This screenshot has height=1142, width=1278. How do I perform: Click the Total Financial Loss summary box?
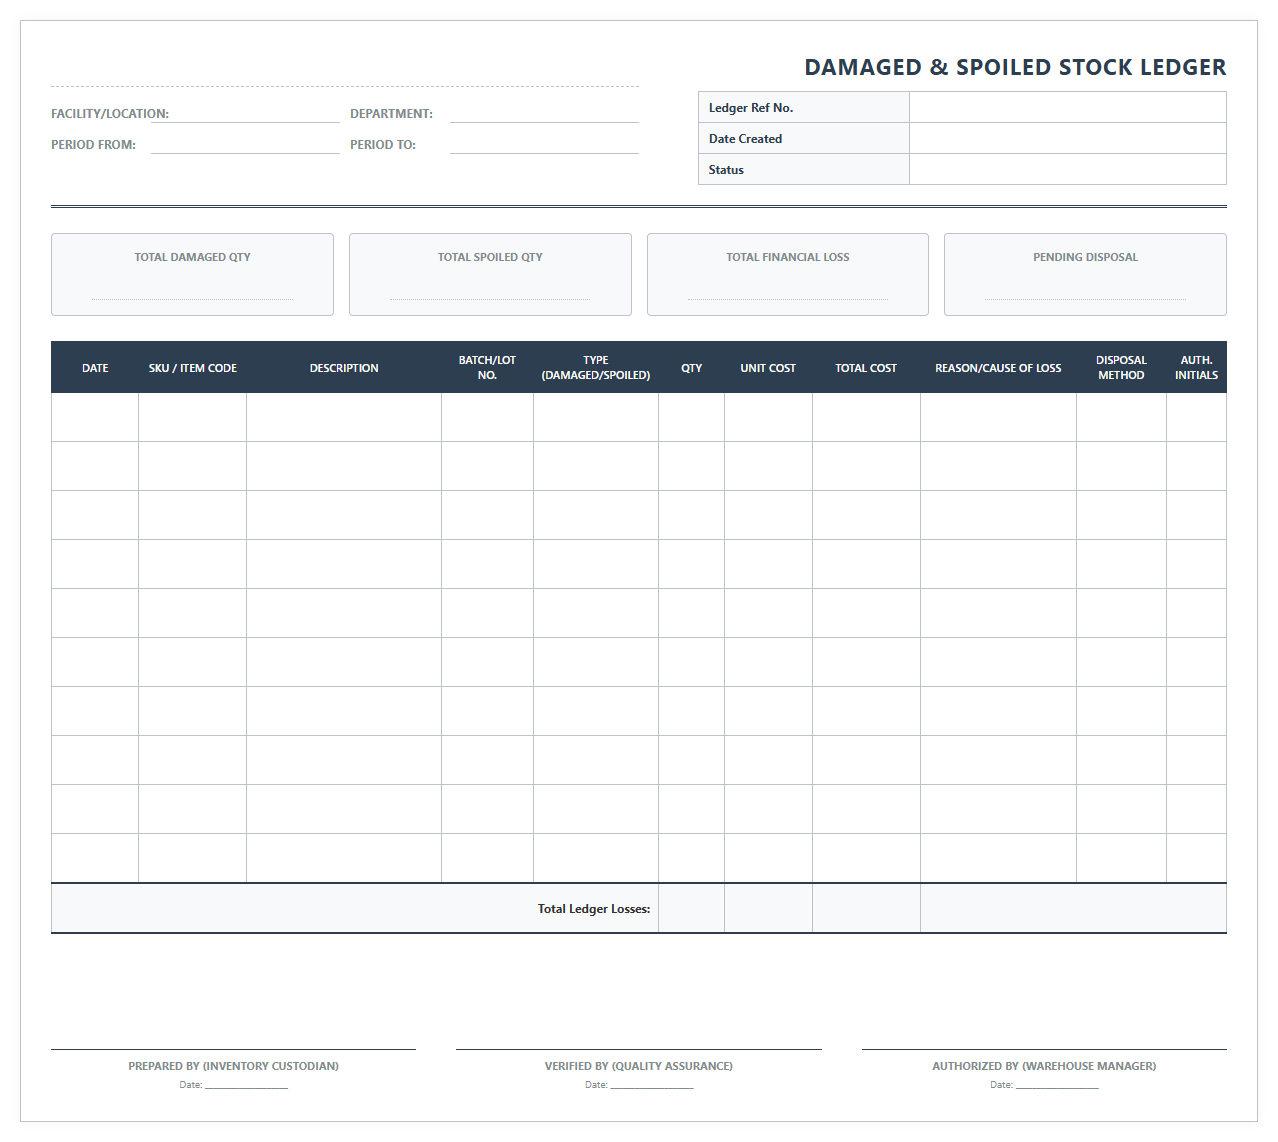[x=788, y=275]
